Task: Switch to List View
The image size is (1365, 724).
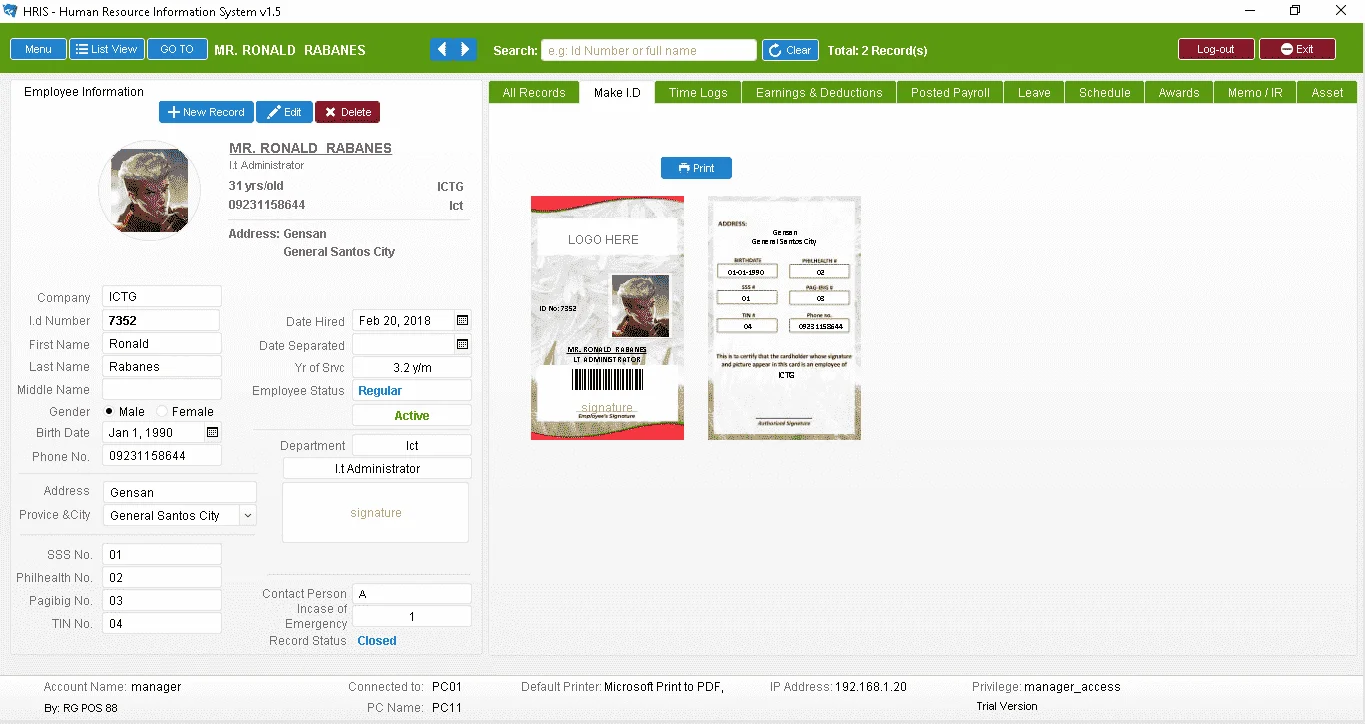Action: point(106,49)
